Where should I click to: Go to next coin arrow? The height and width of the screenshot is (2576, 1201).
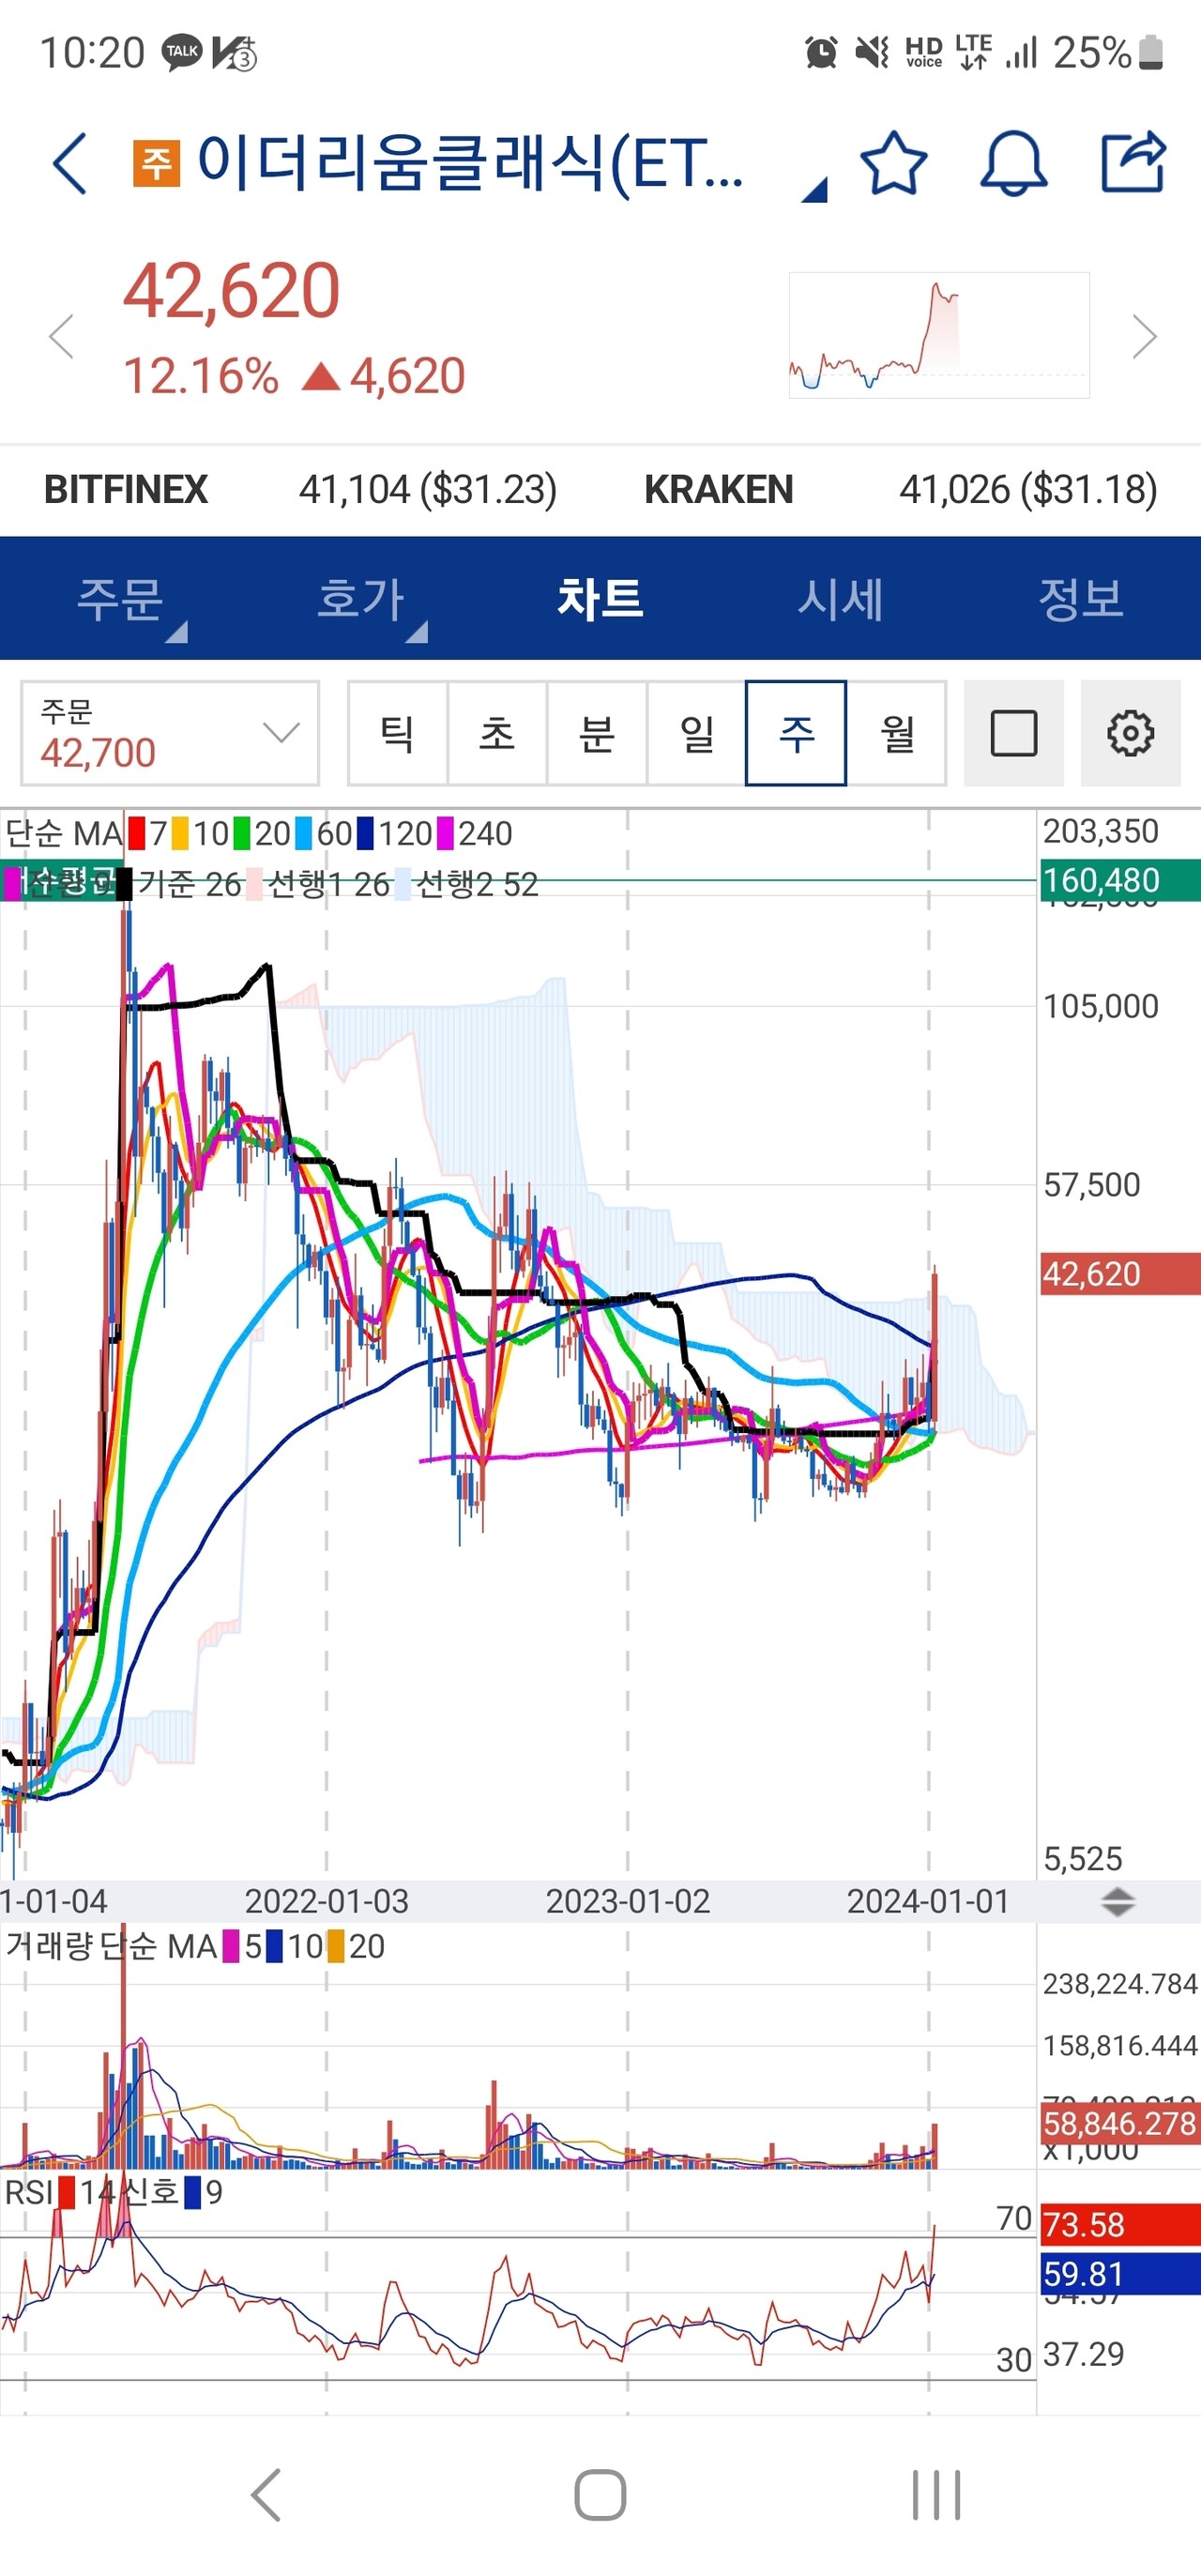(1144, 336)
